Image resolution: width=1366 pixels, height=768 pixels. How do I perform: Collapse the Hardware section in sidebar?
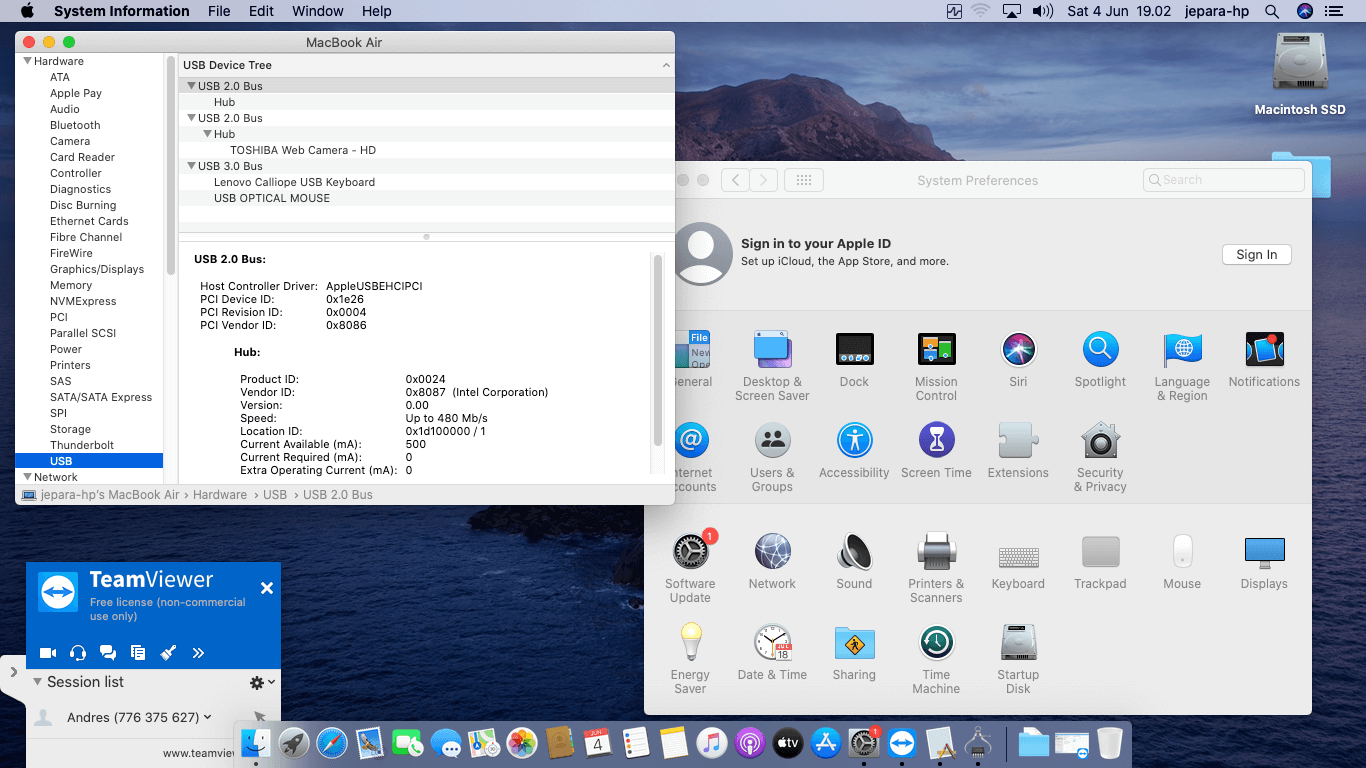[28, 61]
